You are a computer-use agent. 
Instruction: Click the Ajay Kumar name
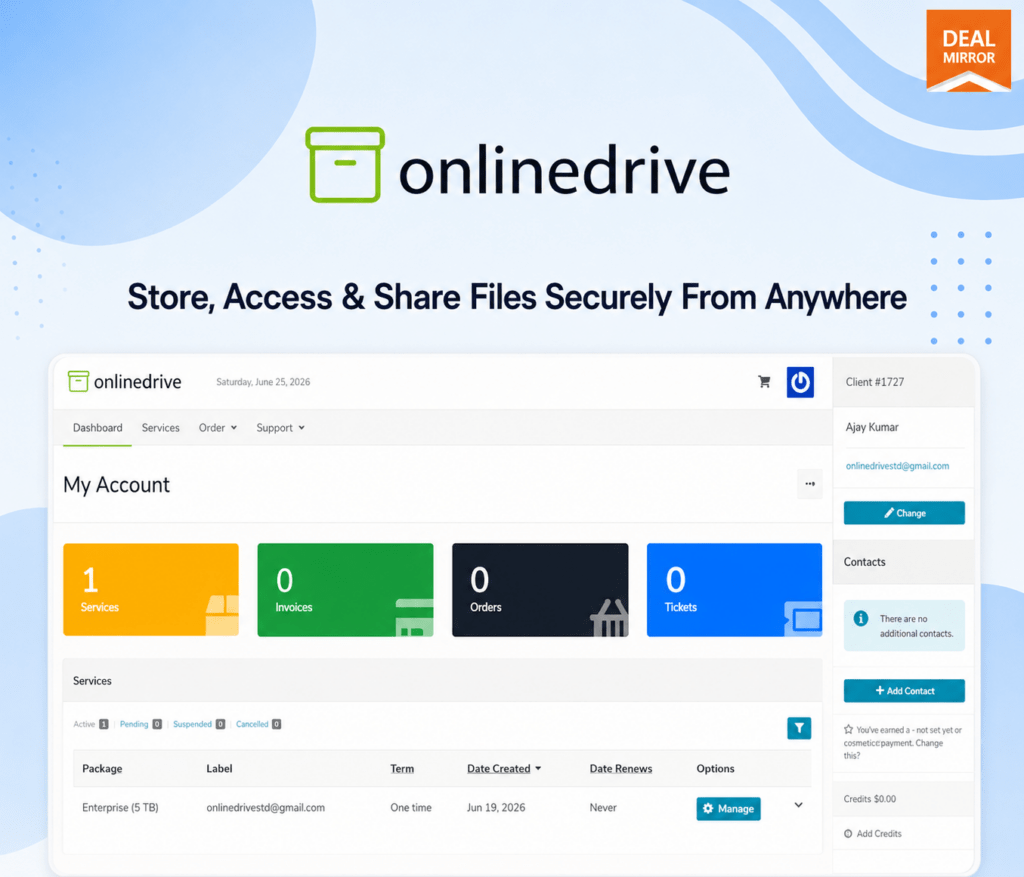tap(872, 427)
